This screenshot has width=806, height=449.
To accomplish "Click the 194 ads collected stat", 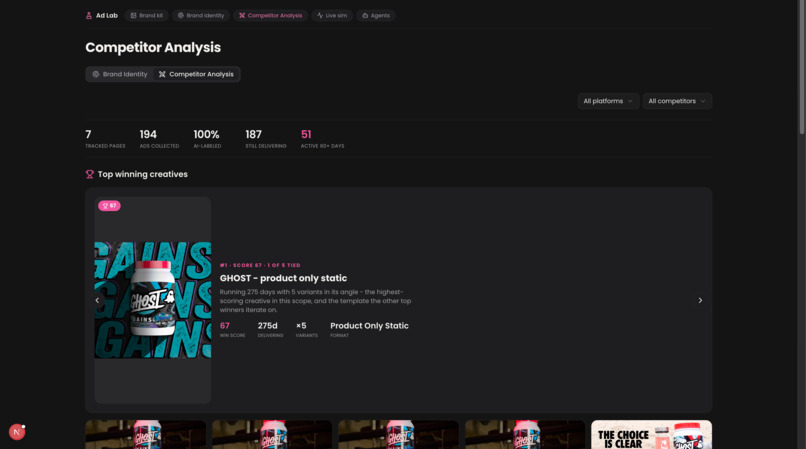I will 159,139.
